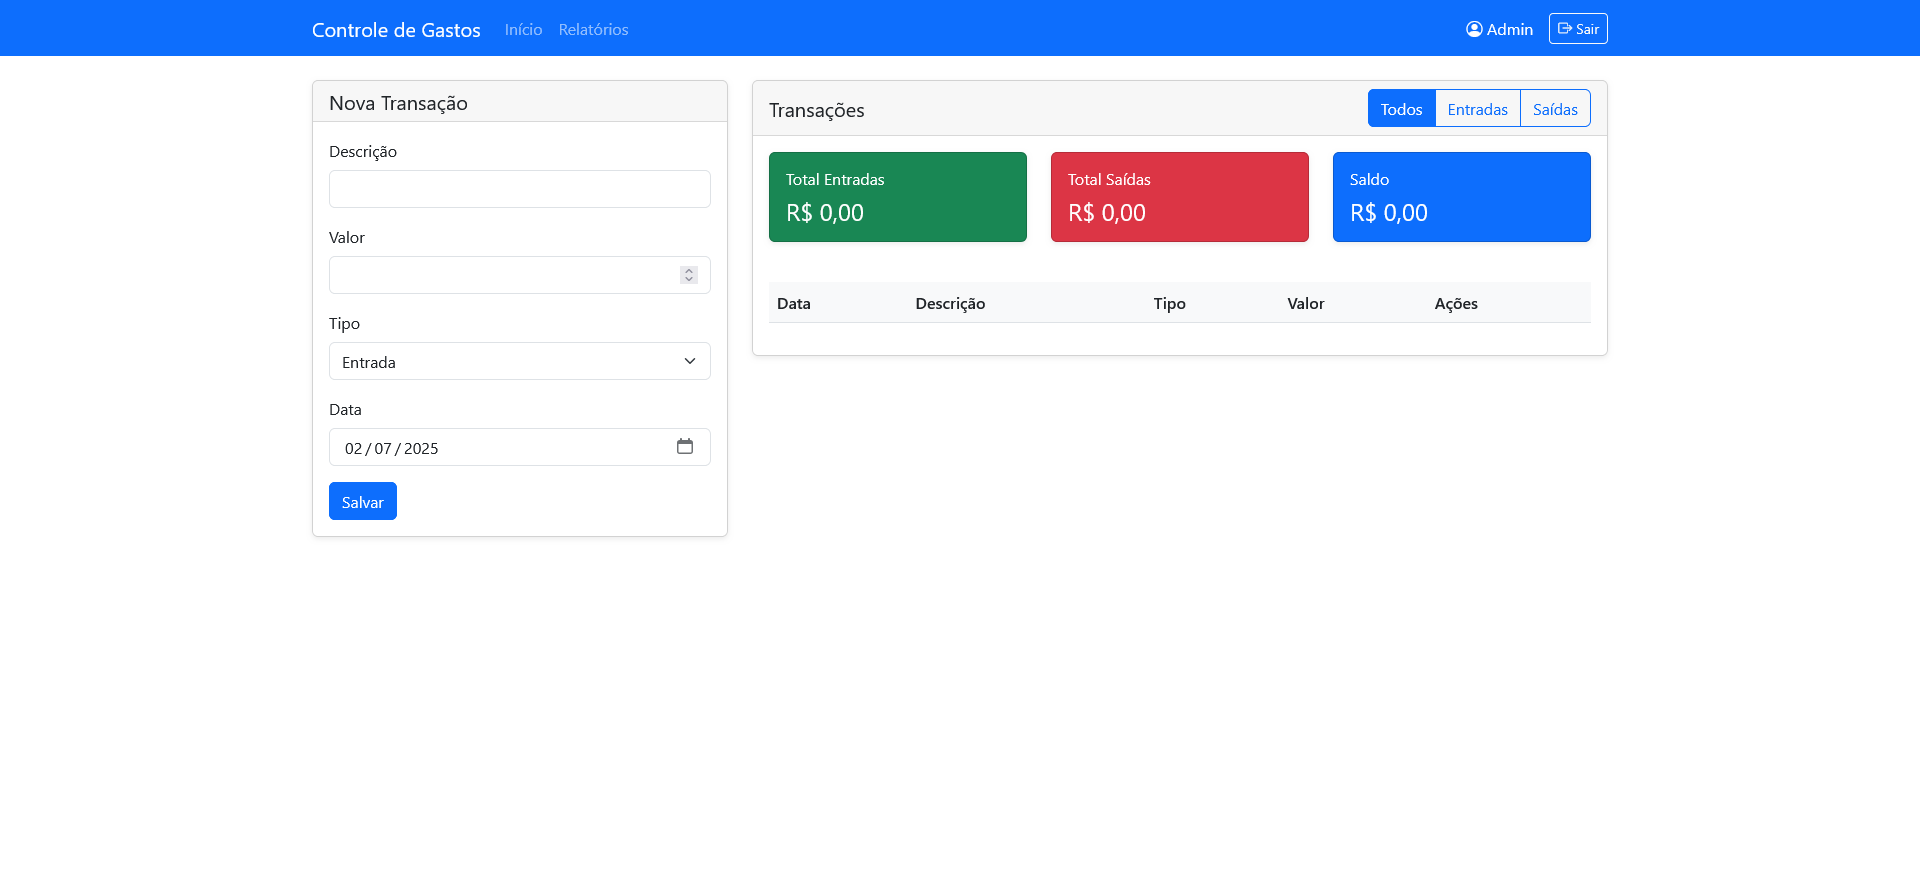This screenshot has width=1920, height=886.
Task: Decrease Valor with the down arrow
Action: click(x=689, y=279)
